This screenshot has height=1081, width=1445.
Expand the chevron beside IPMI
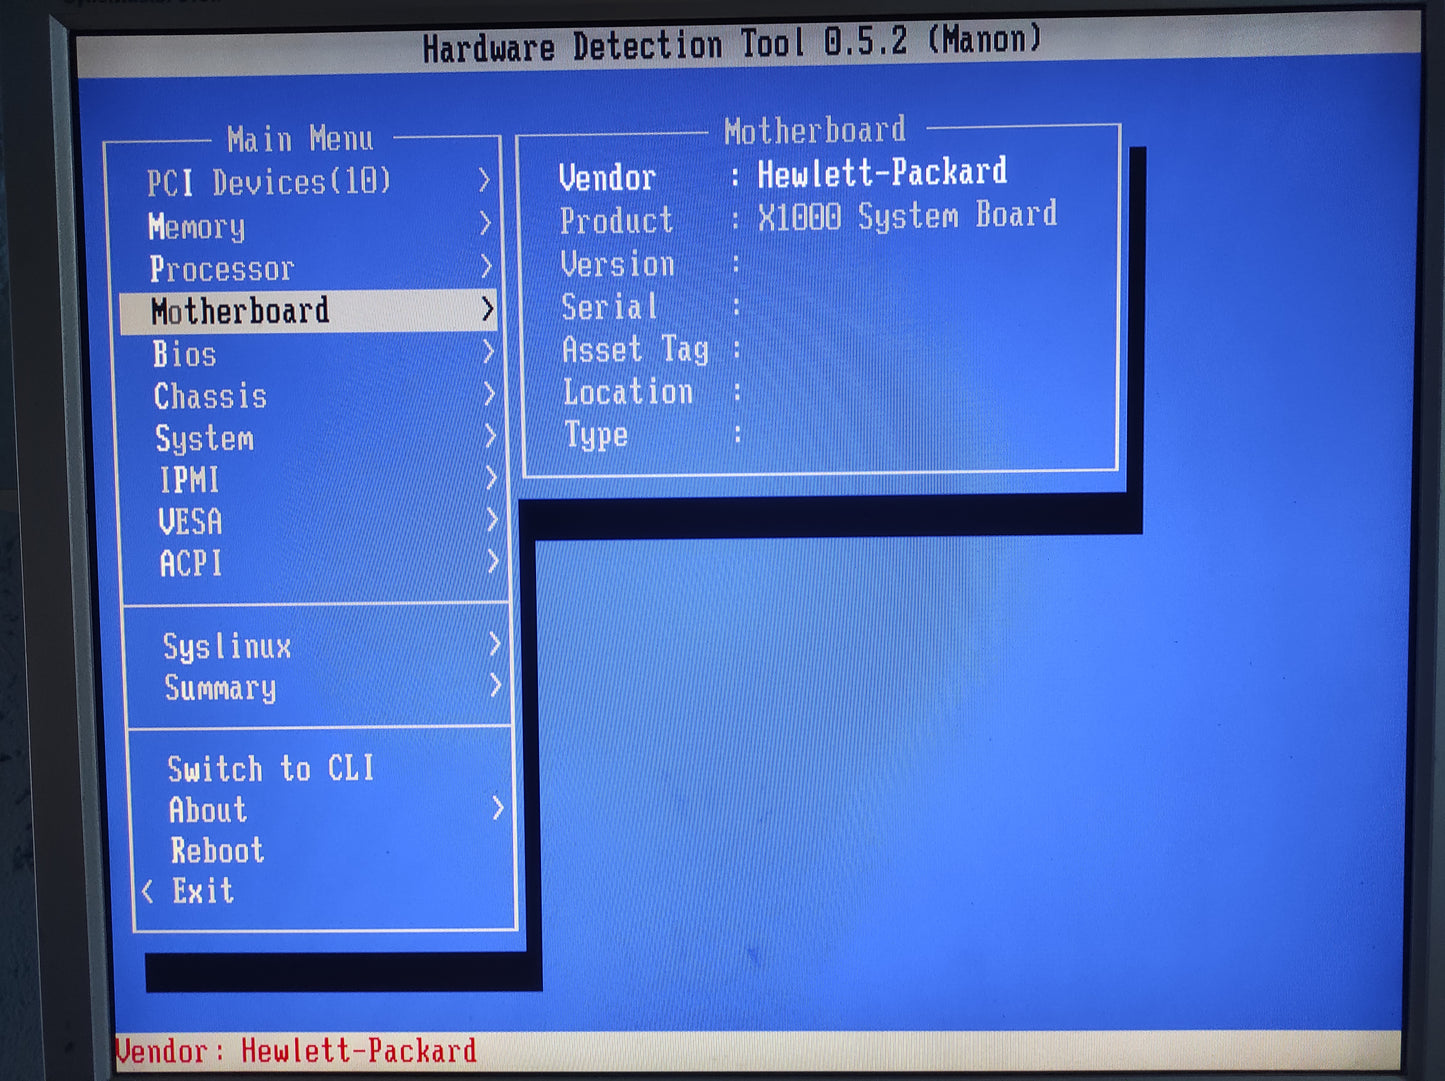(x=491, y=479)
